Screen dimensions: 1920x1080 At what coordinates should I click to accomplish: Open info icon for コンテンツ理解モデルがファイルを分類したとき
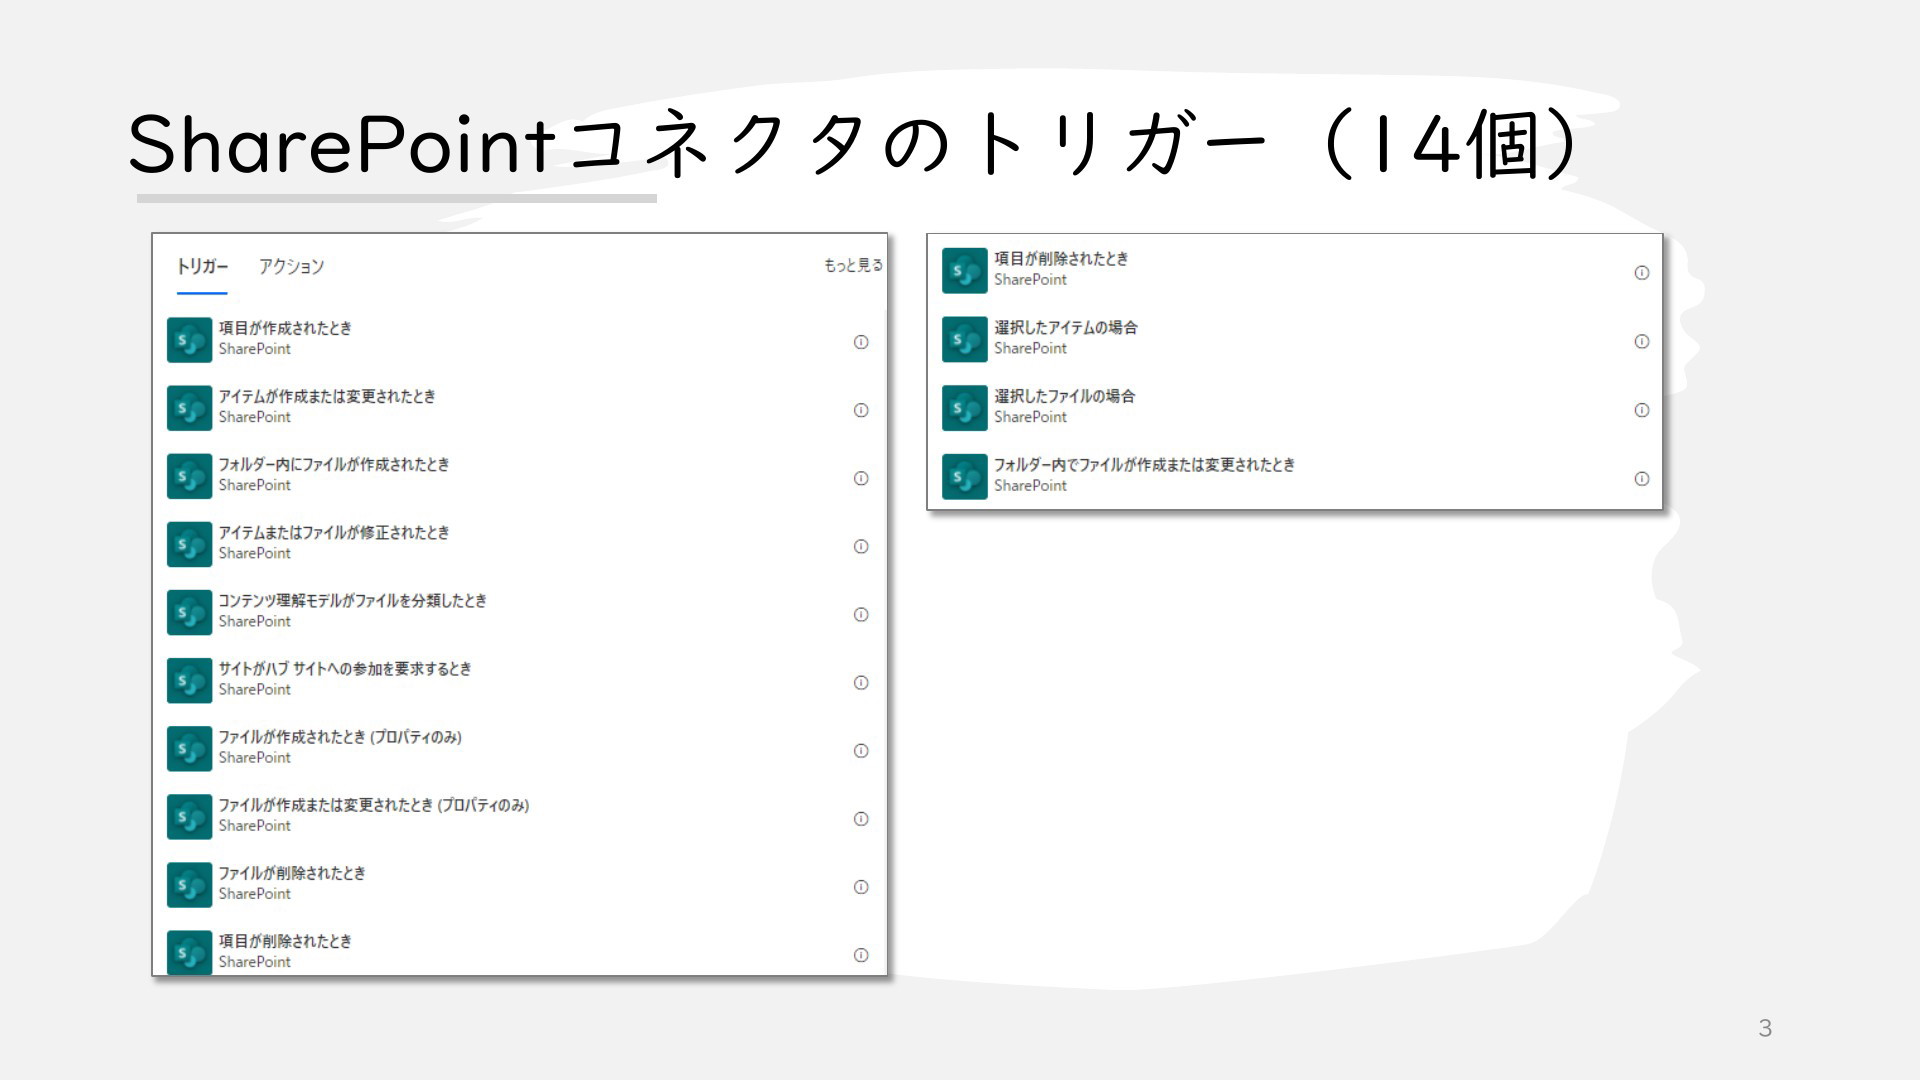click(x=860, y=614)
